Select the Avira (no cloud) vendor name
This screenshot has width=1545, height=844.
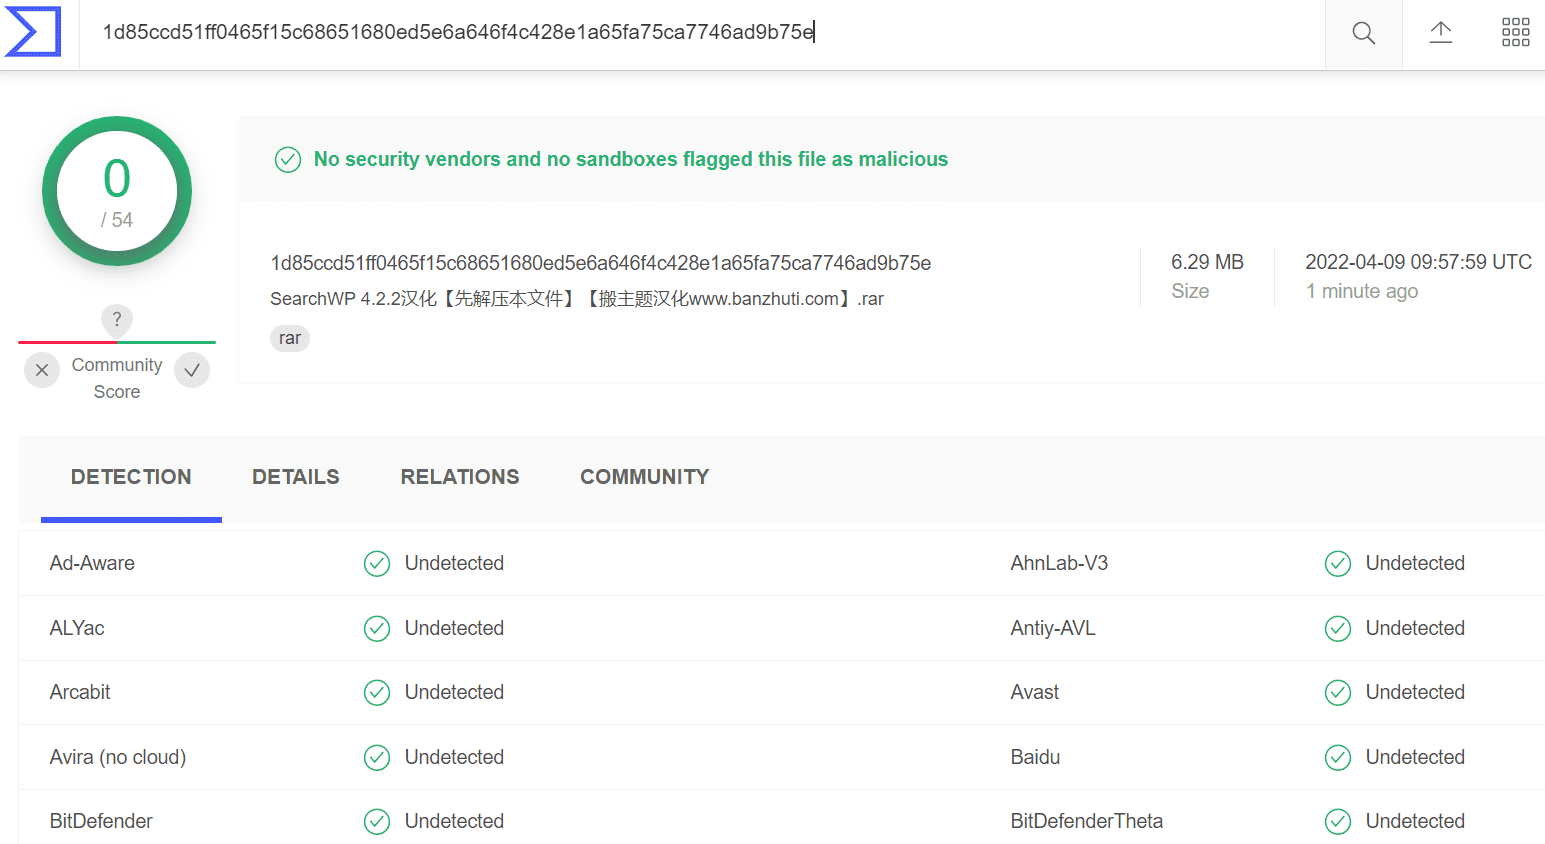118,757
